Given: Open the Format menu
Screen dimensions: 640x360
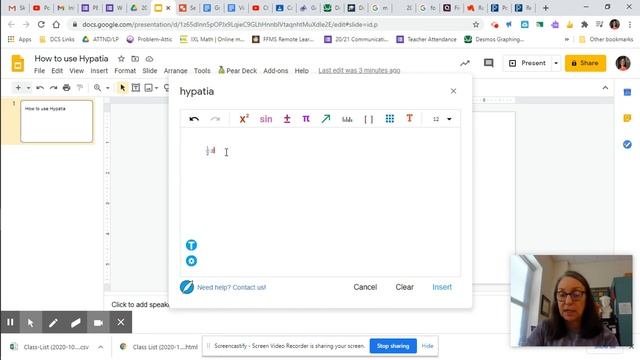Looking at the screenshot, I should 125,71.
